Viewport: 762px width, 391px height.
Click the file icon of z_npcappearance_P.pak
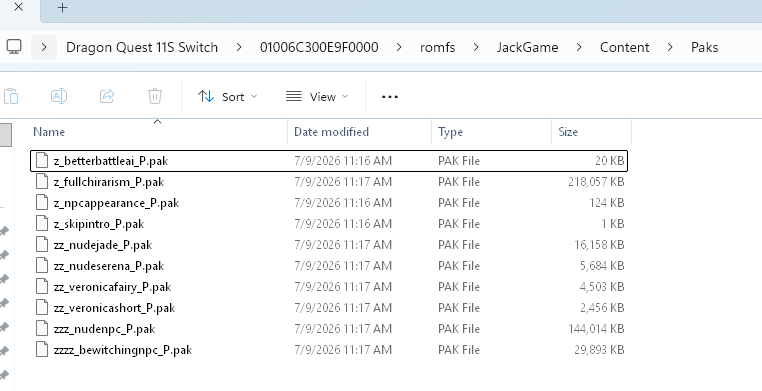[42, 203]
